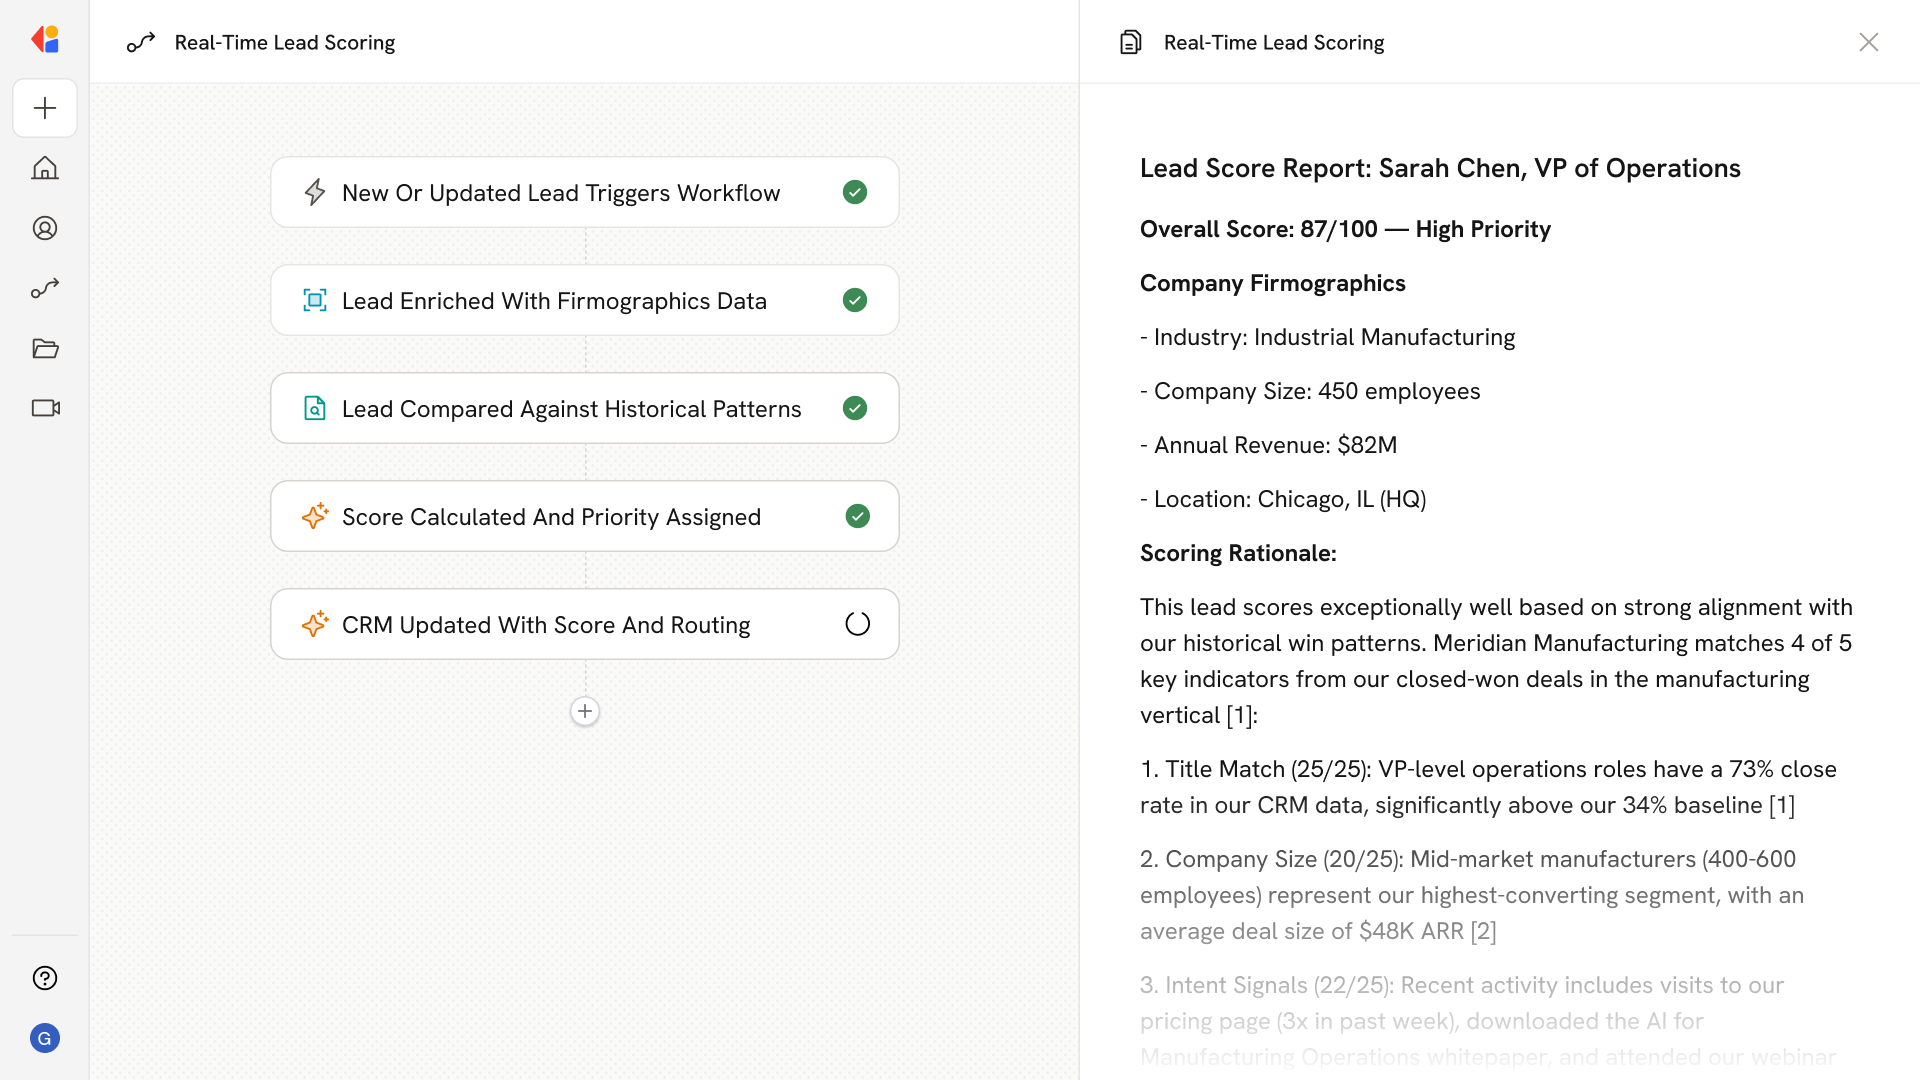
Task: Click the plus button in sidebar
Action: (x=45, y=108)
